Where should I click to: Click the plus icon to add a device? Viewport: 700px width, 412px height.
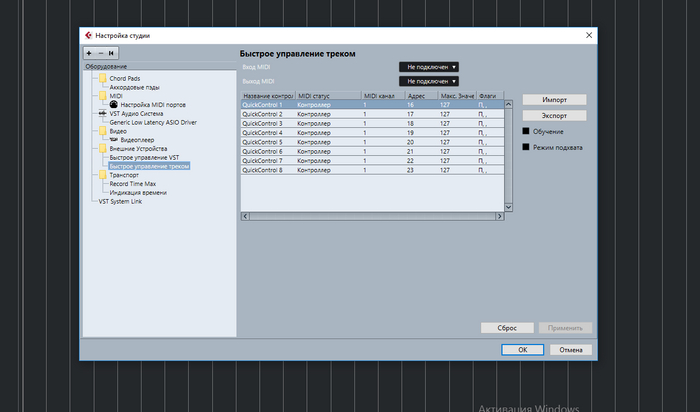click(89, 53)
